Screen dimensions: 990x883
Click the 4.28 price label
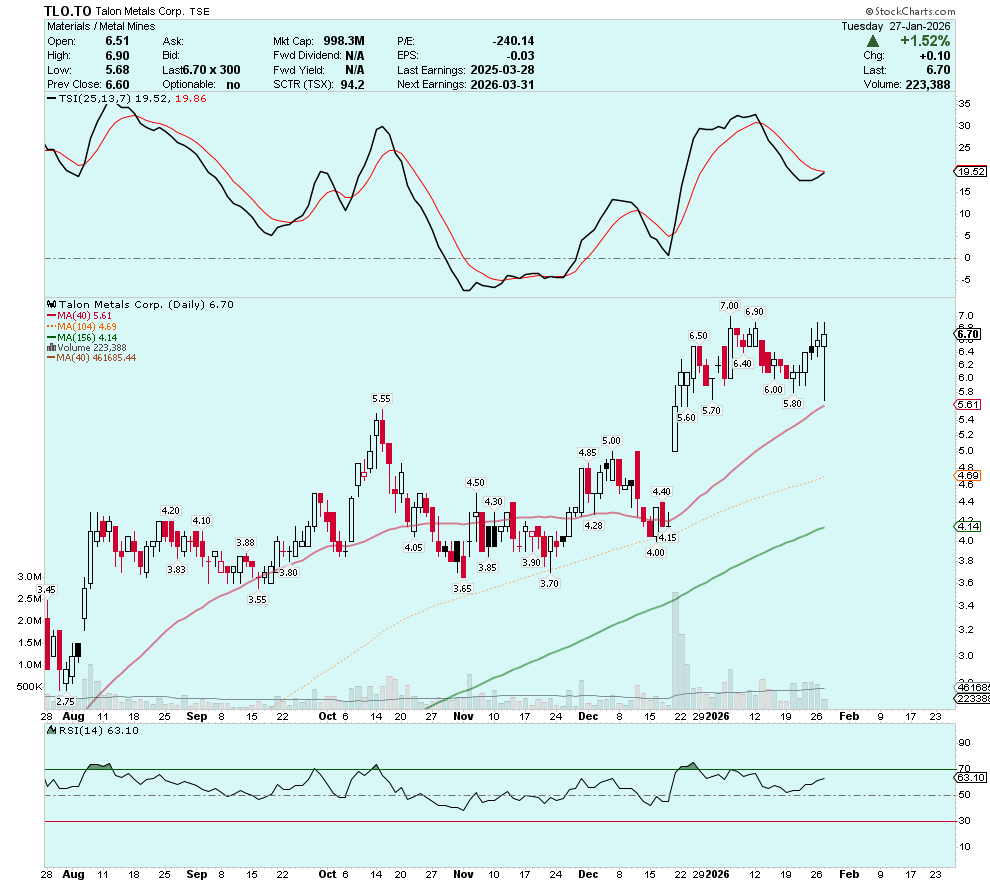coord(593,525)
